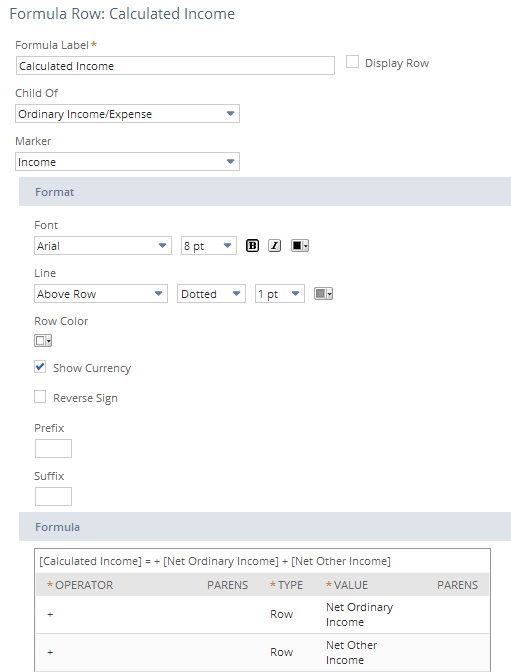Enable the Display Row checkbox

click(352, 62)
